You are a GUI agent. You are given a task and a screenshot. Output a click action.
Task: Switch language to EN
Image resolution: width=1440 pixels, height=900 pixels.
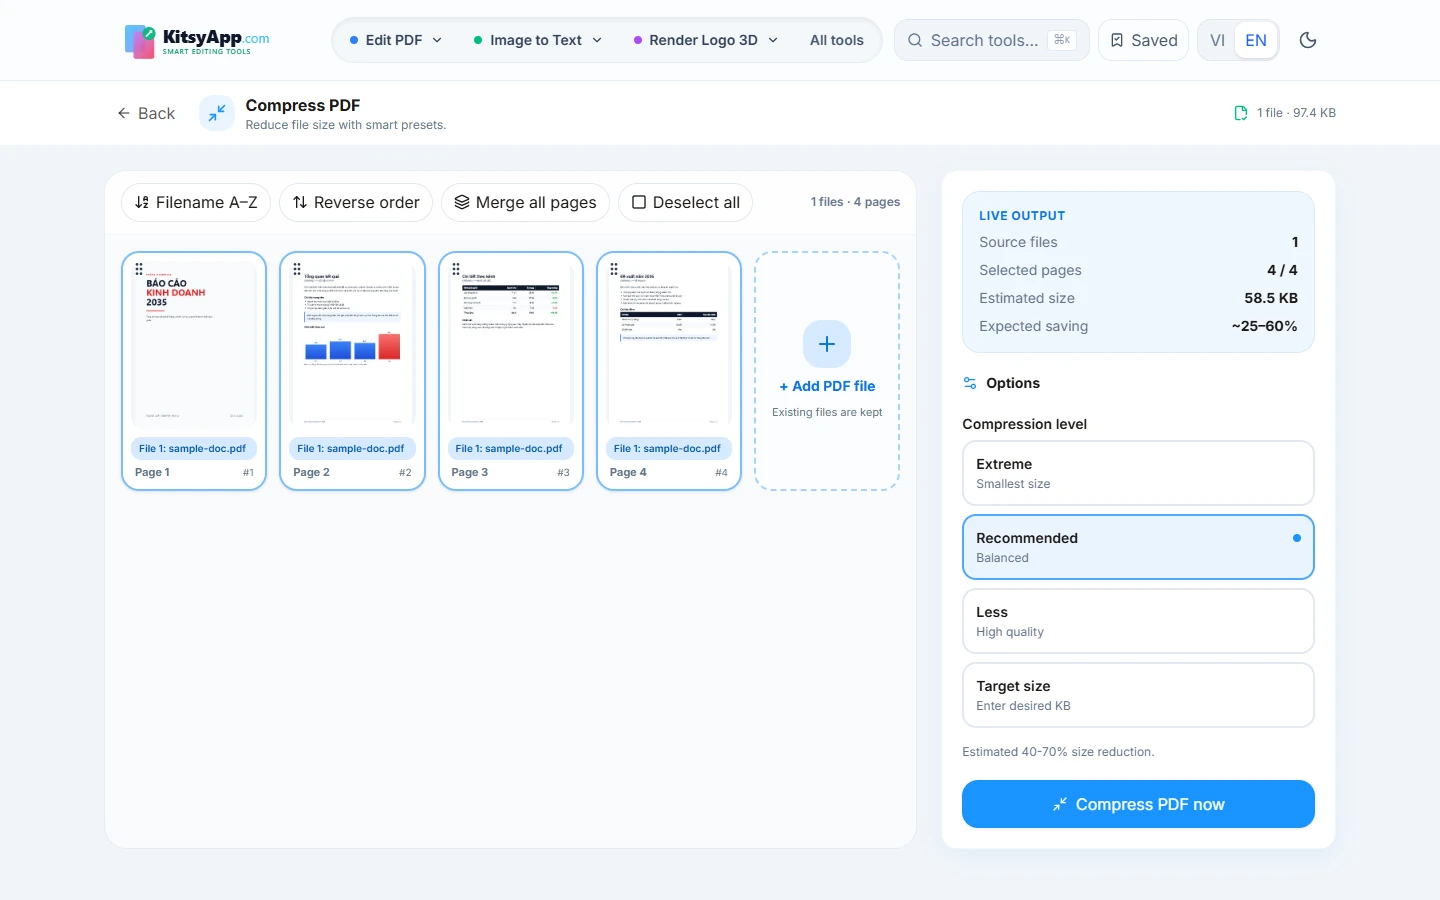coord(1256,40)
